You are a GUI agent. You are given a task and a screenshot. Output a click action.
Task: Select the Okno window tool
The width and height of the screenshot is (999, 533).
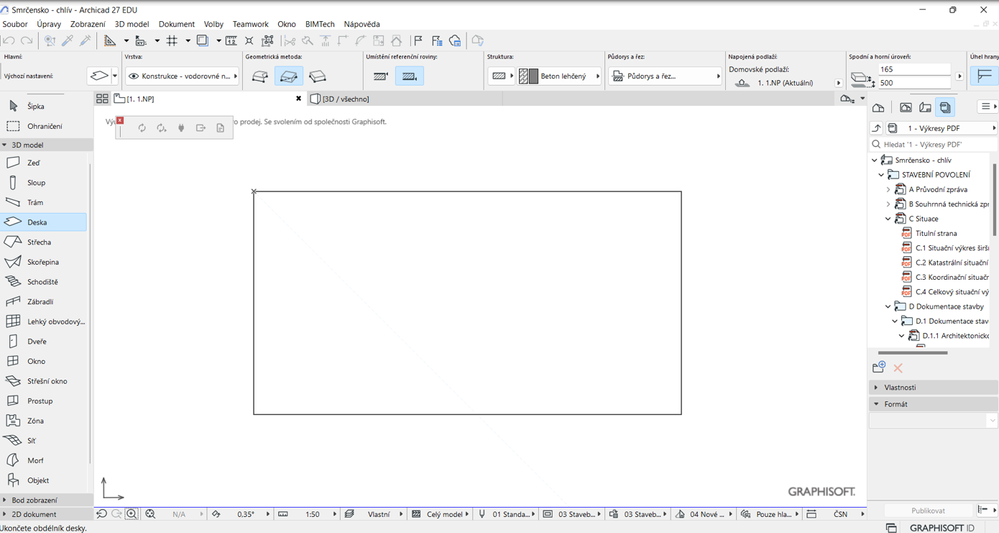(x=36, y=361)
